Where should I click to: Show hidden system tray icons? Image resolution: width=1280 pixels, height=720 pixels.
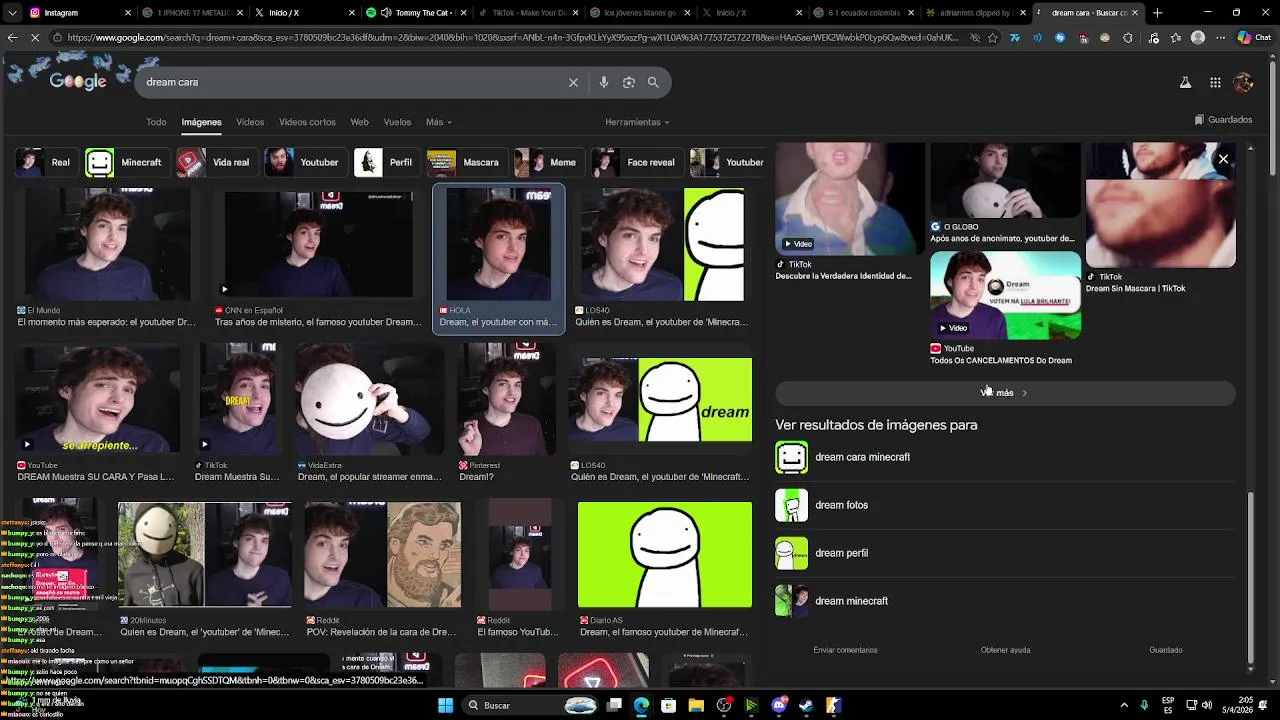1124,705
